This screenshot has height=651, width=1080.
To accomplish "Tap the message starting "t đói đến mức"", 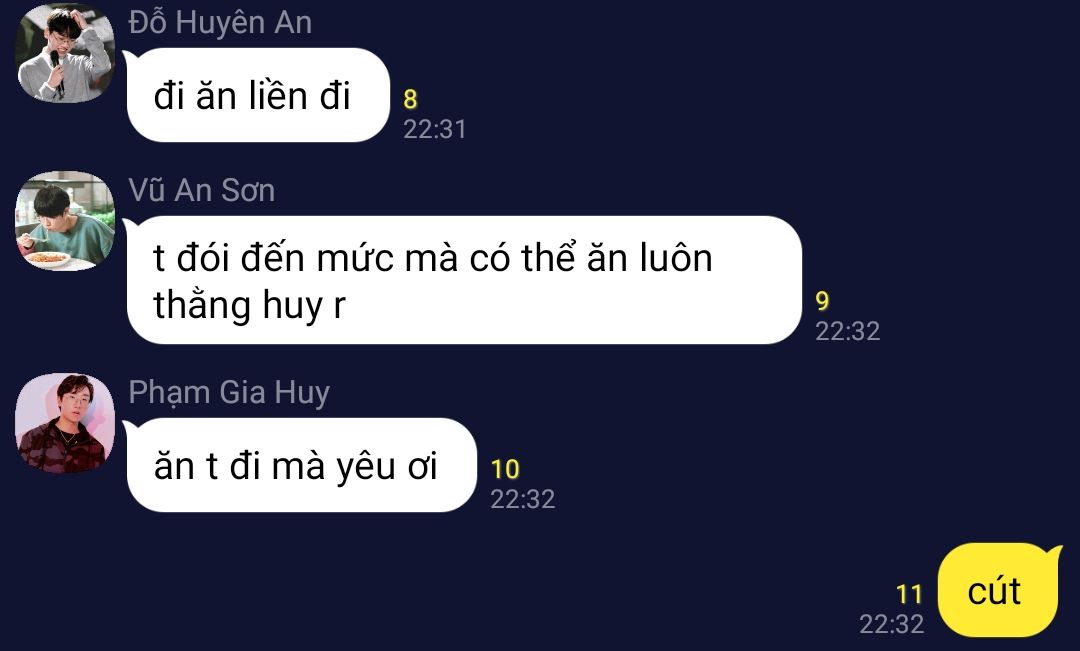I will coord(464,280).
